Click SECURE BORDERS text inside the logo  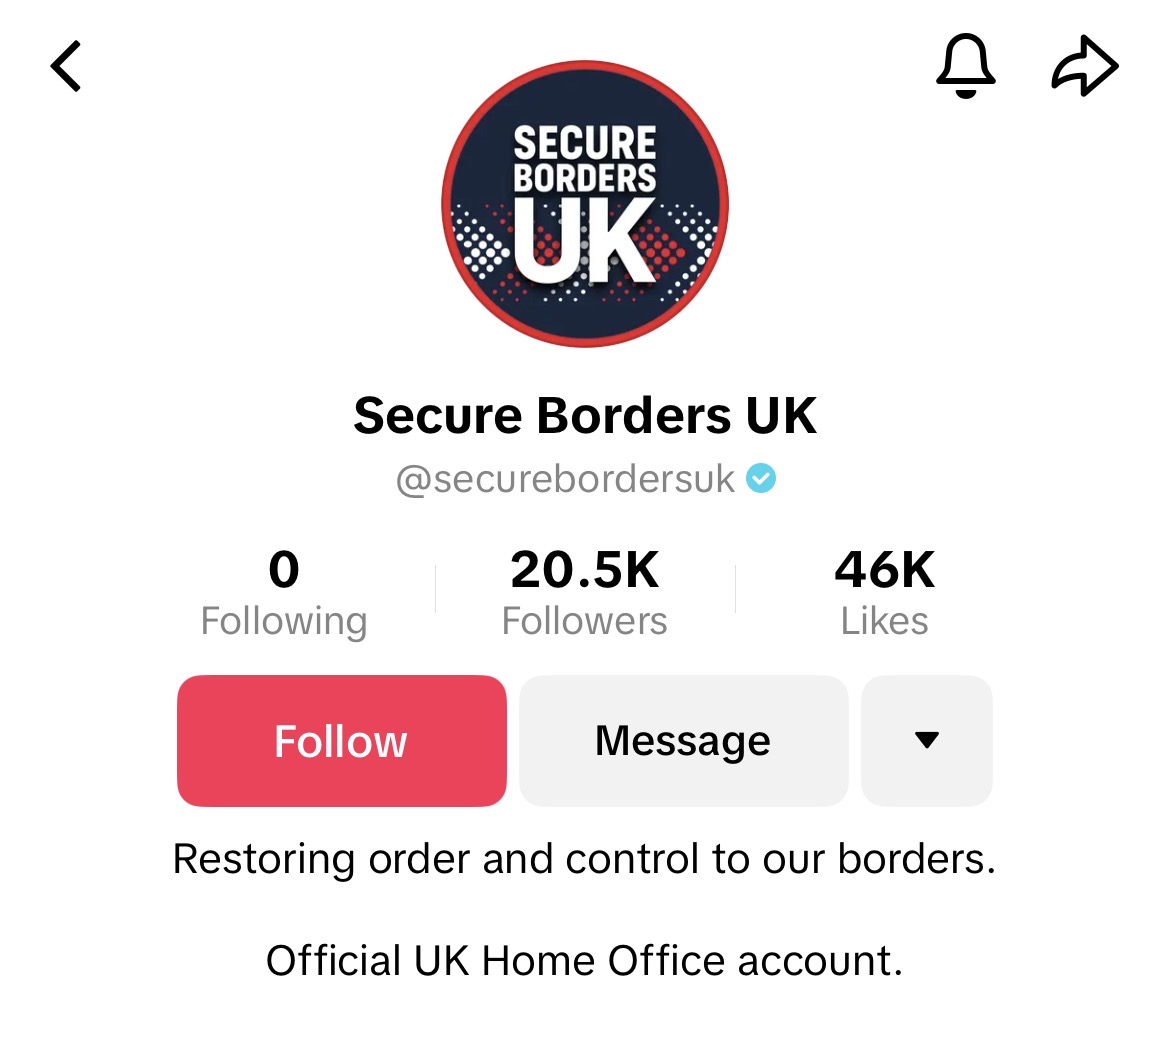585,159
